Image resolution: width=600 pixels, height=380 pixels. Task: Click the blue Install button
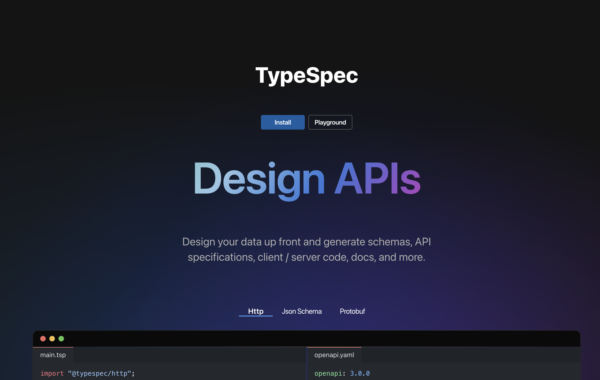(x=283, y=122)
